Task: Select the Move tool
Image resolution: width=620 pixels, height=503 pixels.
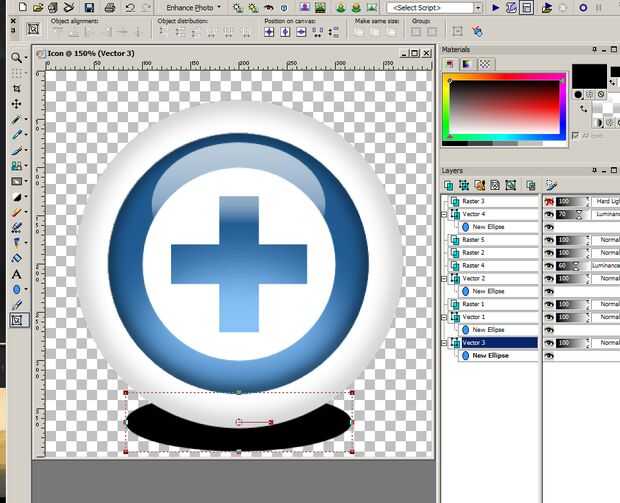Action: tap(16, 104)
